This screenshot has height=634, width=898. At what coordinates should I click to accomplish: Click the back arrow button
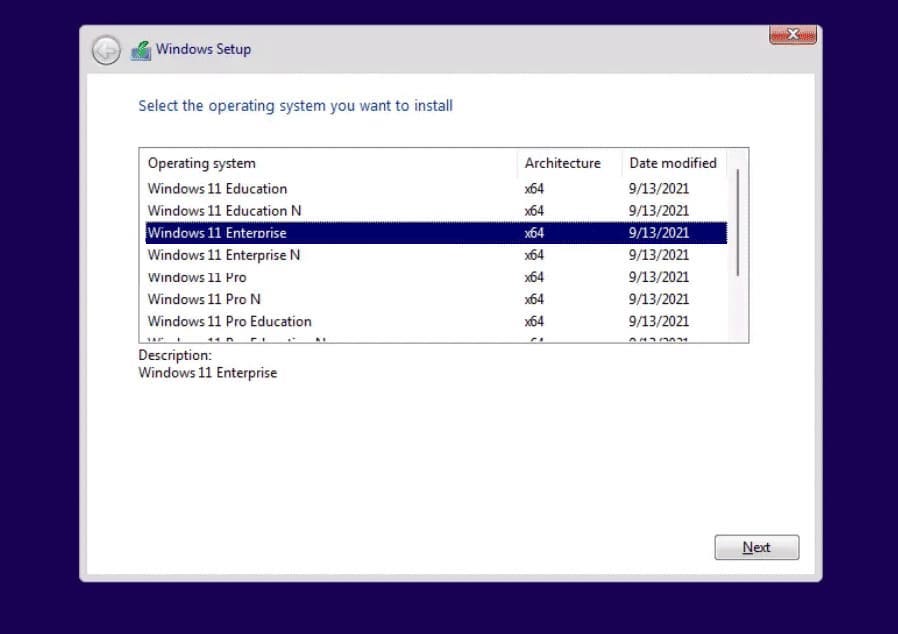point(106,50)
